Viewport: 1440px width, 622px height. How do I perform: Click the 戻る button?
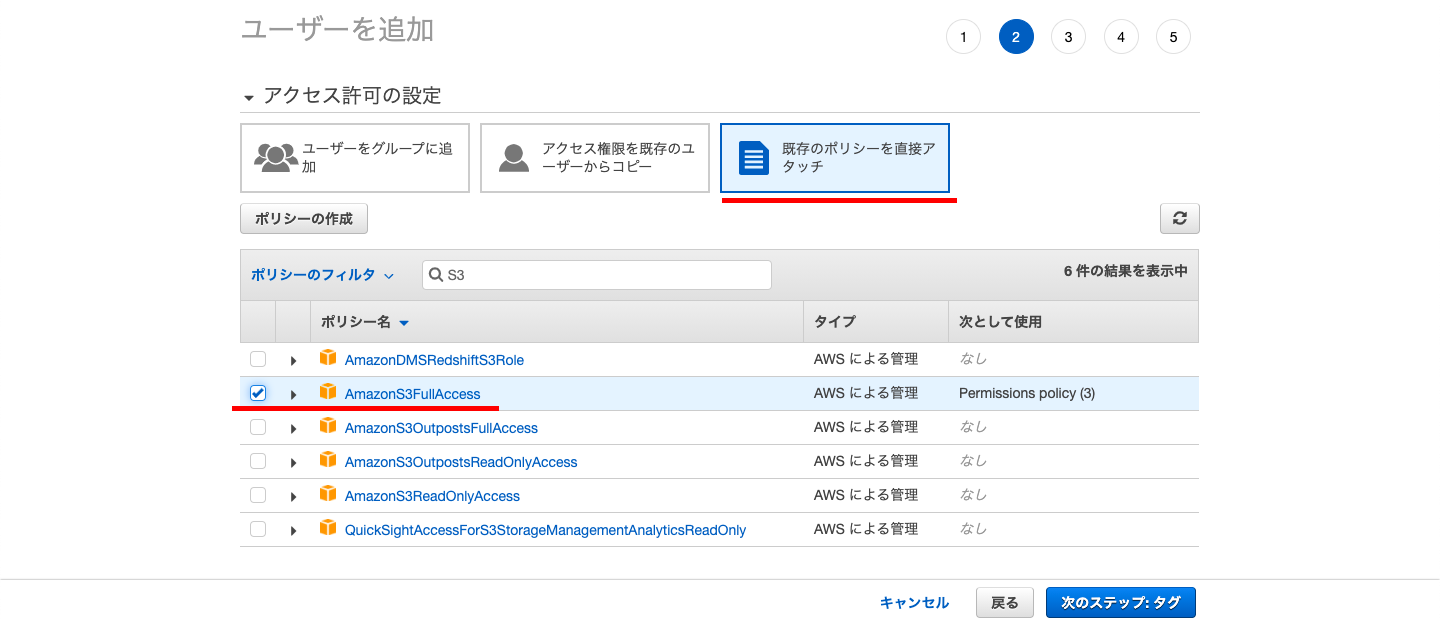[1005, 602]
